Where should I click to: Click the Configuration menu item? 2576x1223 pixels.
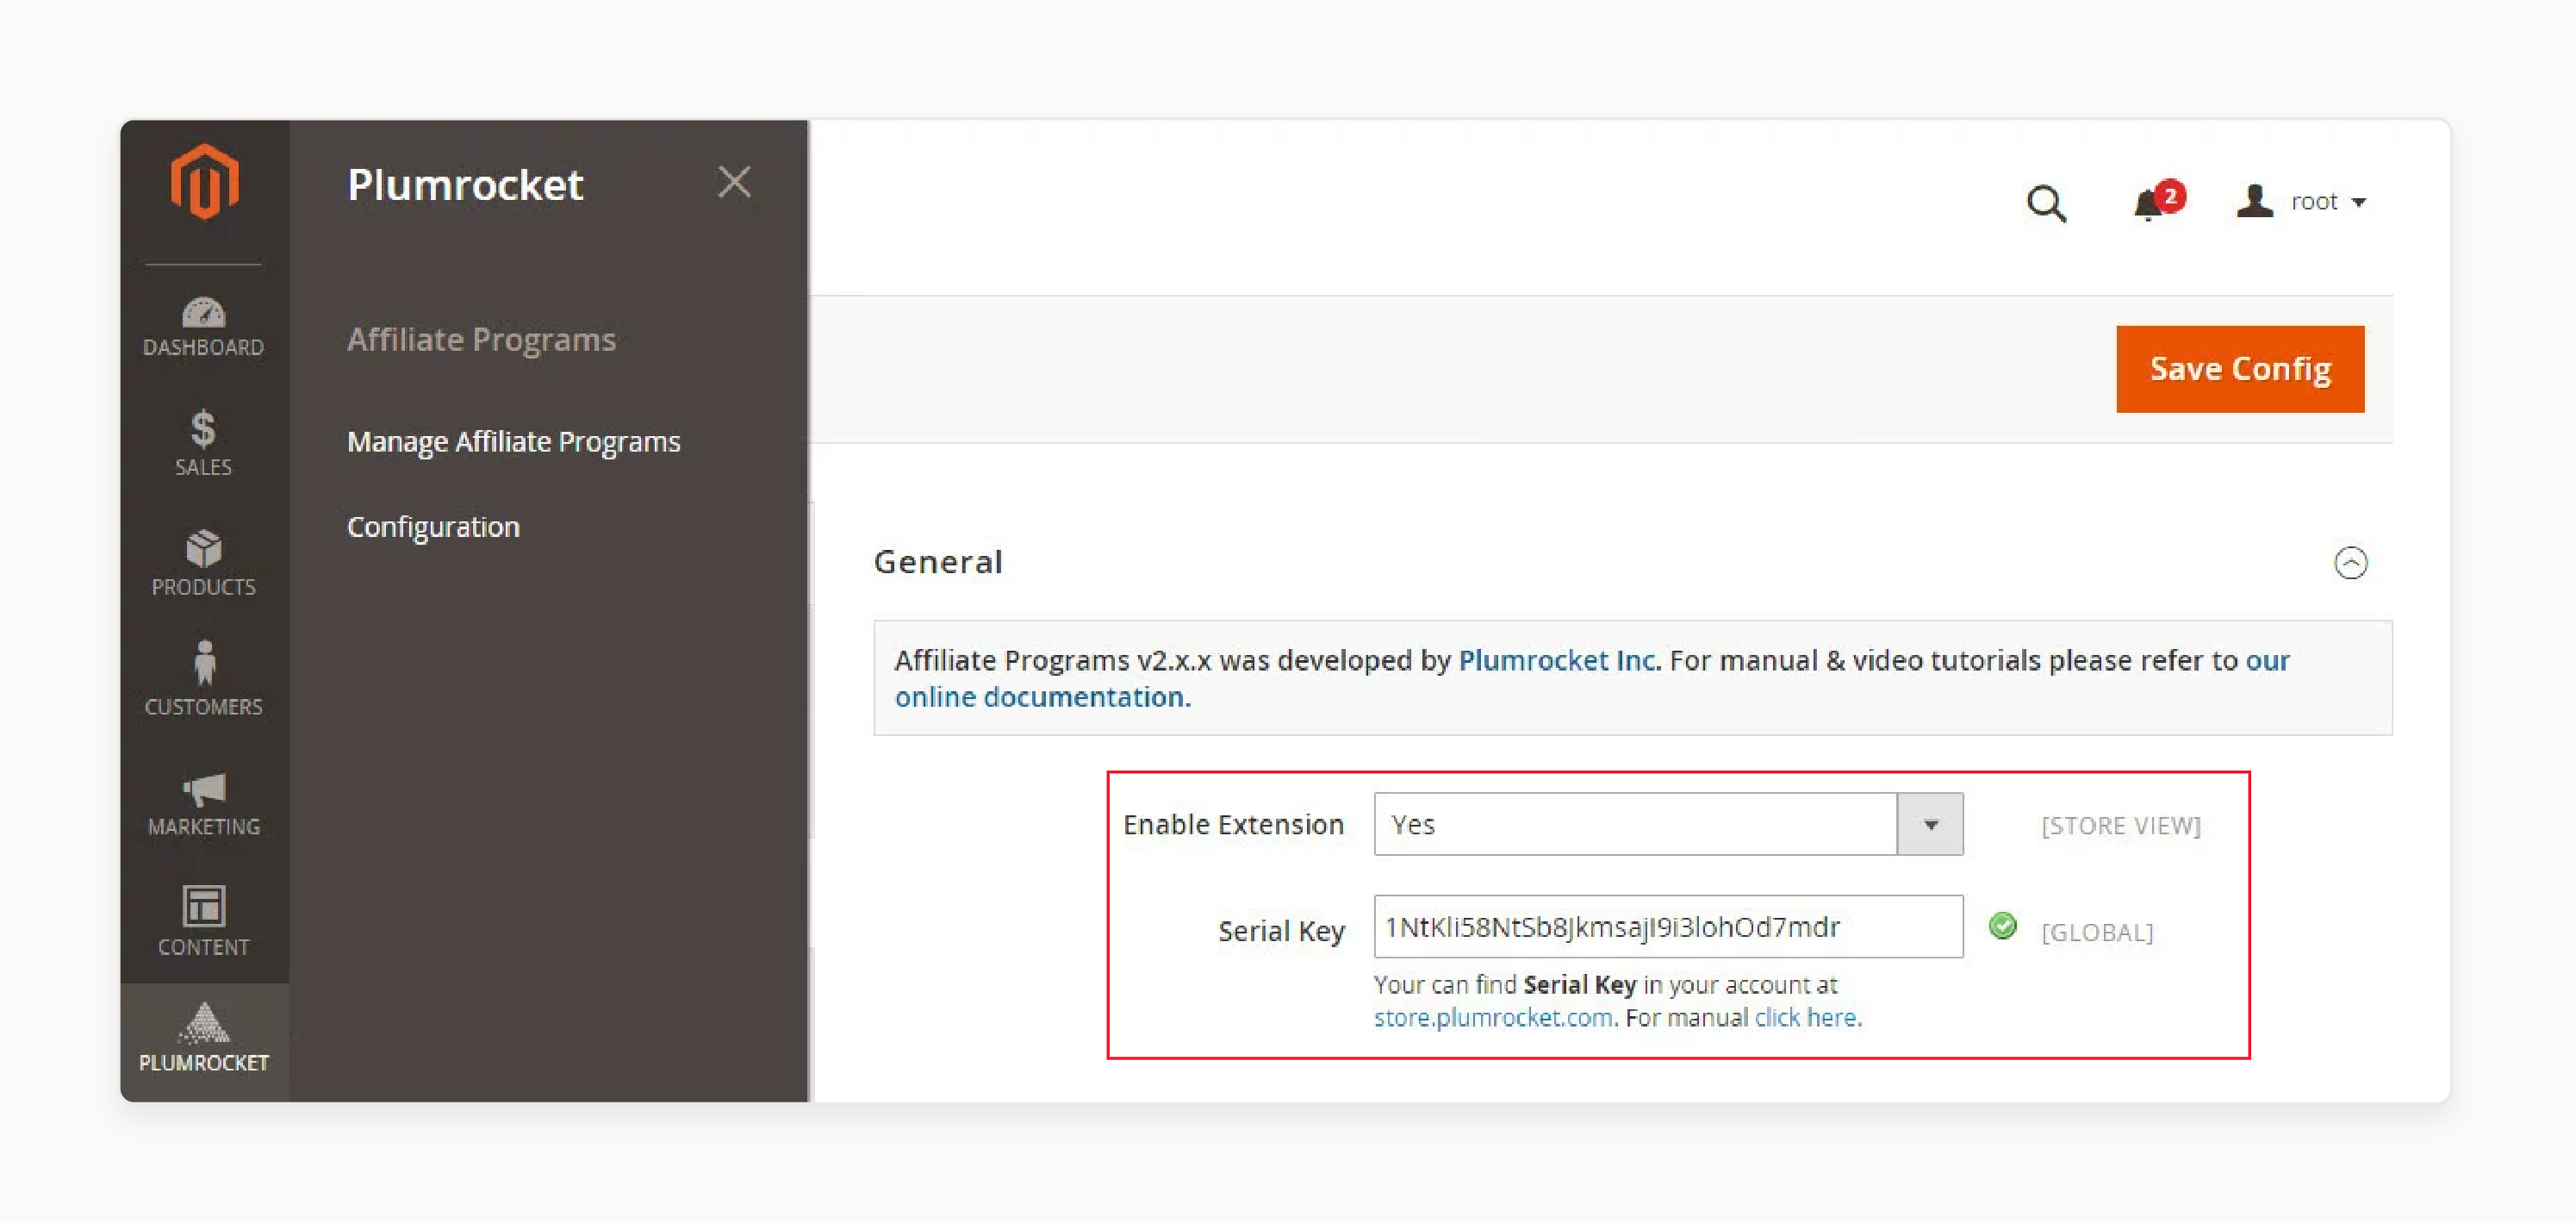click(433, 526)
